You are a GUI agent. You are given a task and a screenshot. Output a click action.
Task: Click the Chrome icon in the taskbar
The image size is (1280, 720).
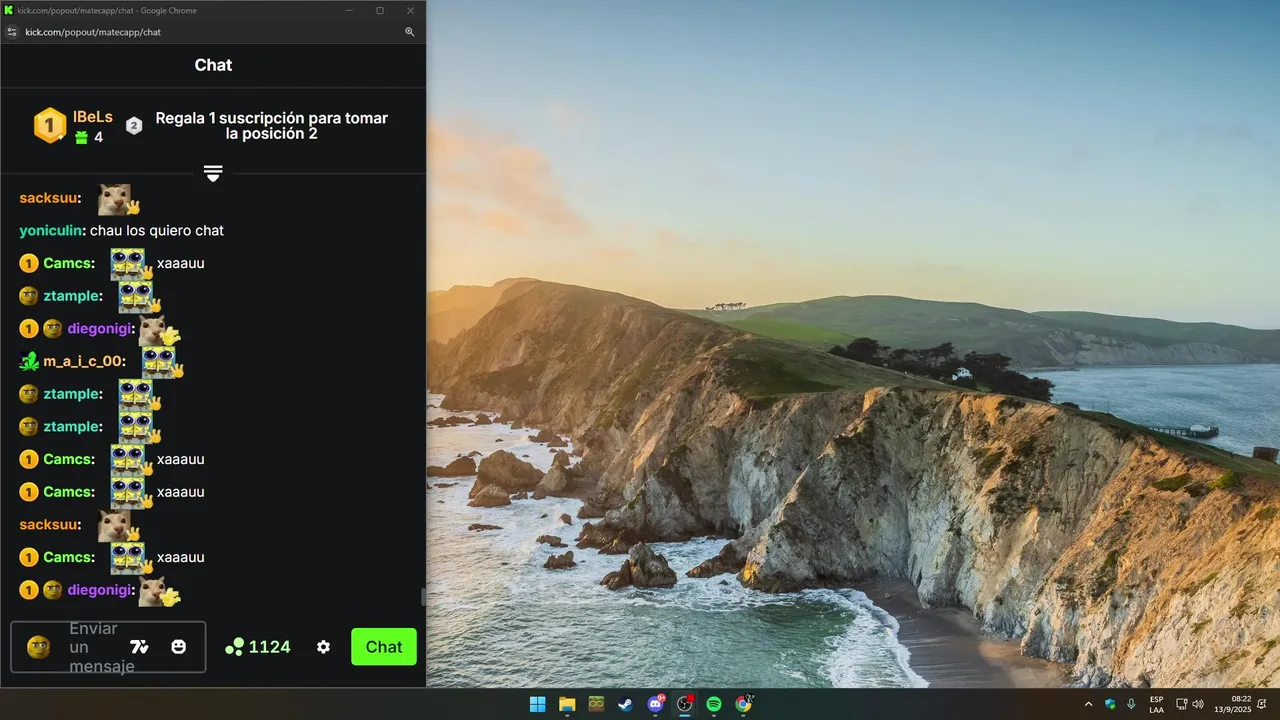point(743,704)
